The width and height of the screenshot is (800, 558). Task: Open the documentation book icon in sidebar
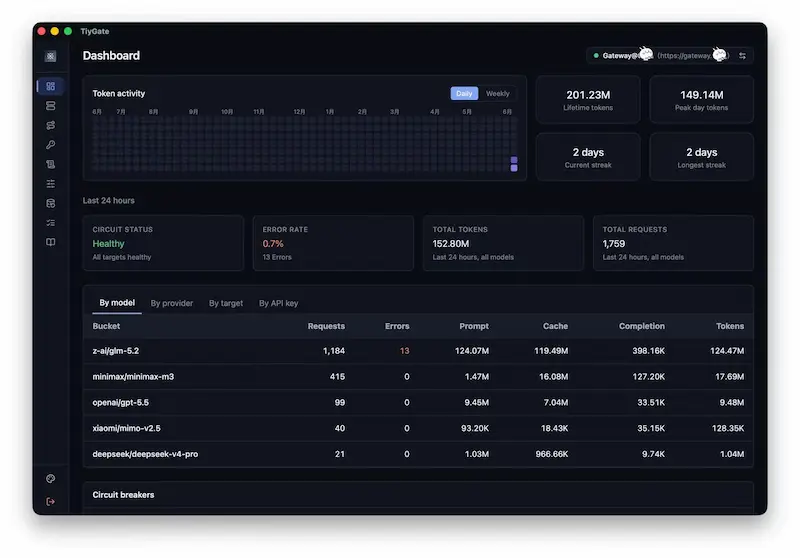tap(51, 242)
